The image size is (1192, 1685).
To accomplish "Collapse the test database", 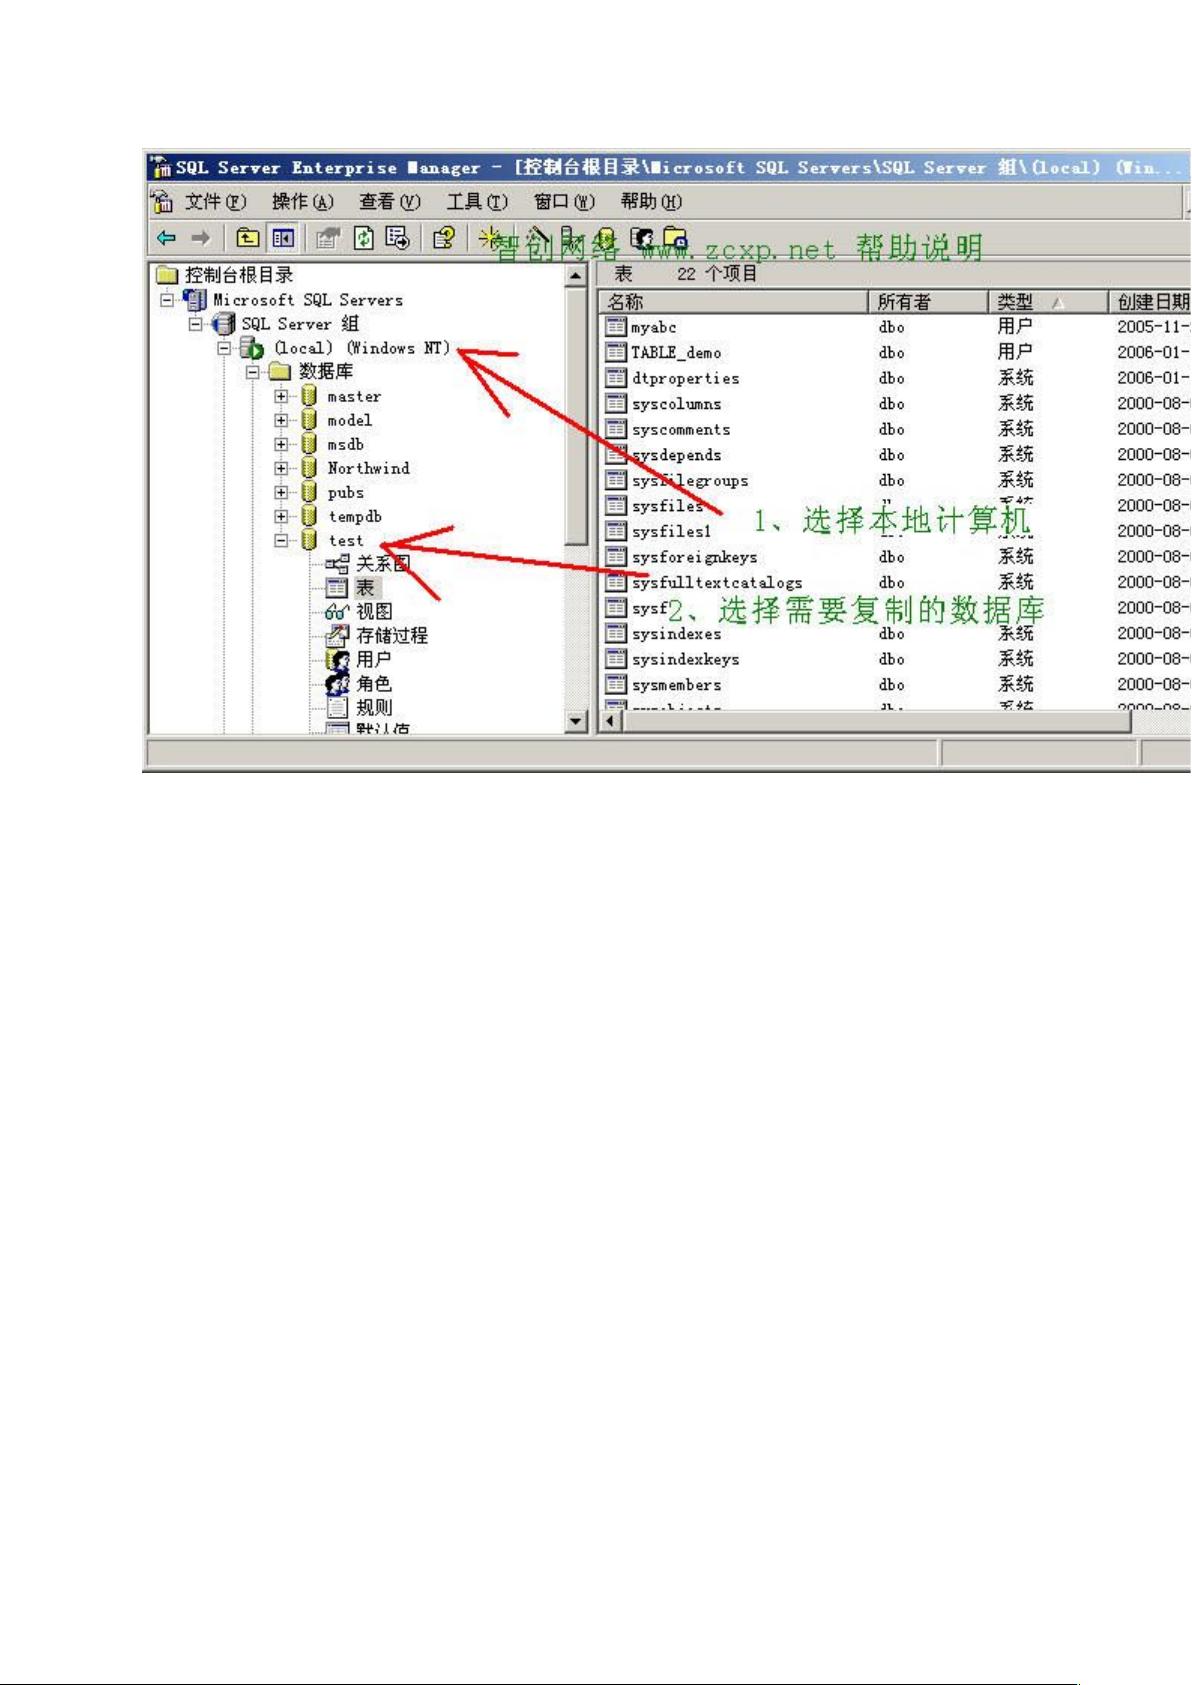I will coord(281,540).
